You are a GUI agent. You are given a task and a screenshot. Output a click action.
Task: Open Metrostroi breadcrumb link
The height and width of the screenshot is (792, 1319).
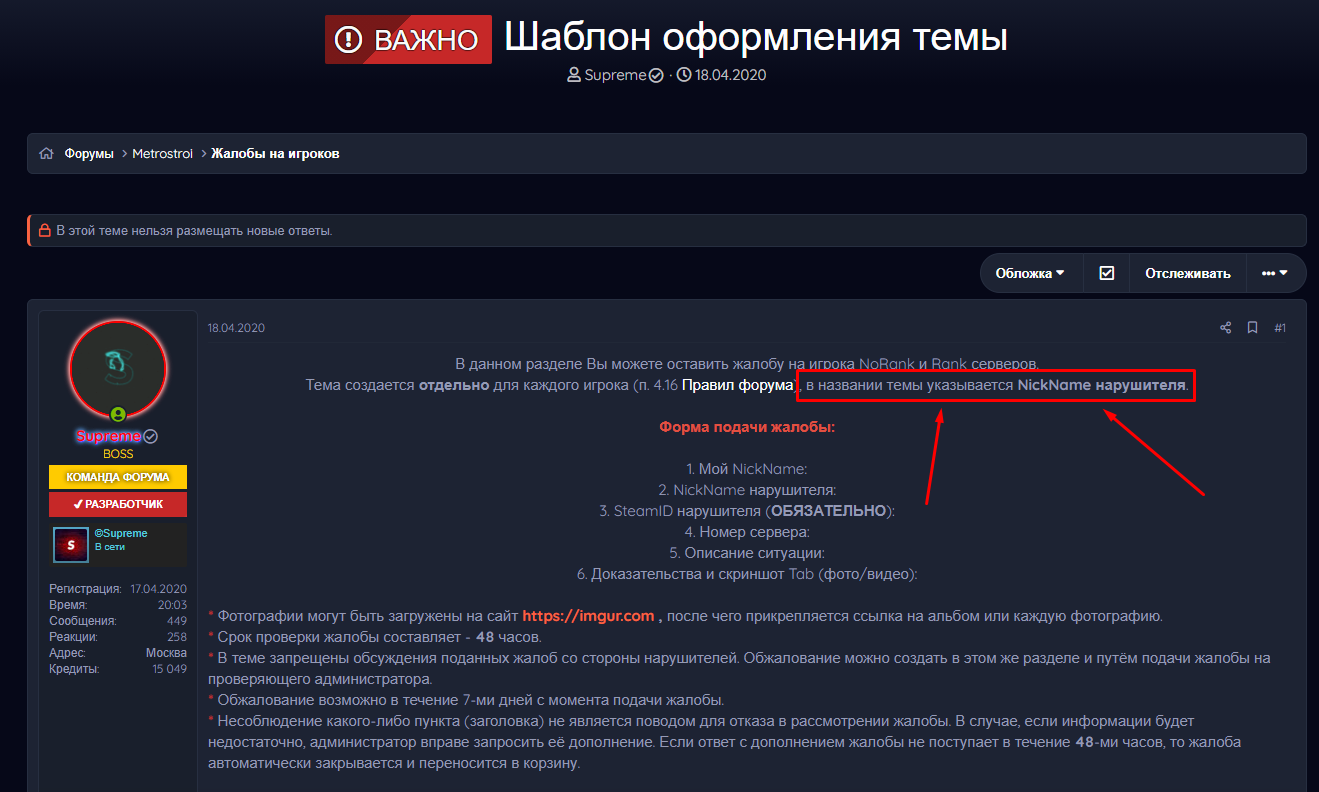coord(162,154)
